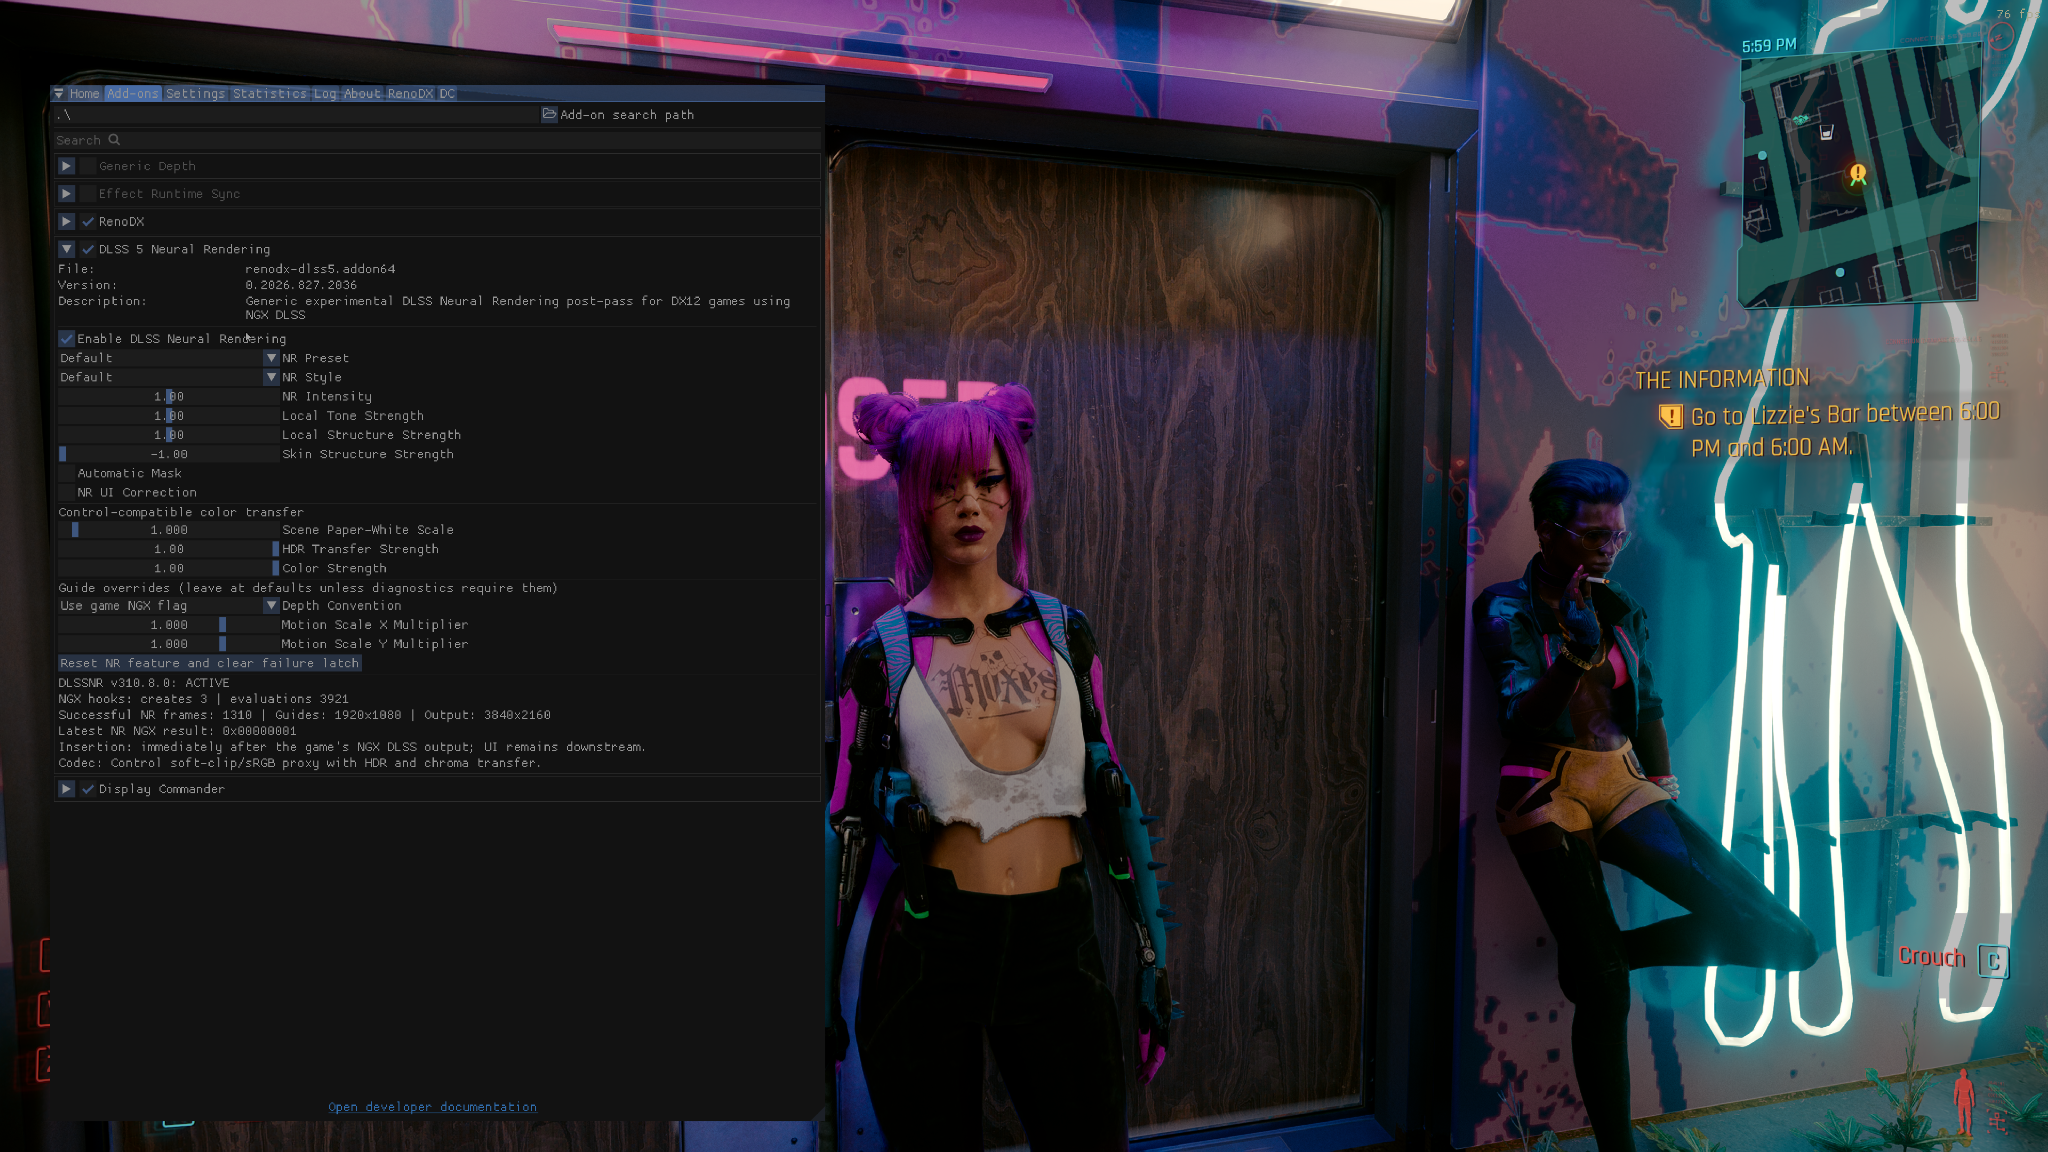Viewport: 2048px width, 1152px height.
Task: Open the Settings tab
Action: [x=195, y=94]
